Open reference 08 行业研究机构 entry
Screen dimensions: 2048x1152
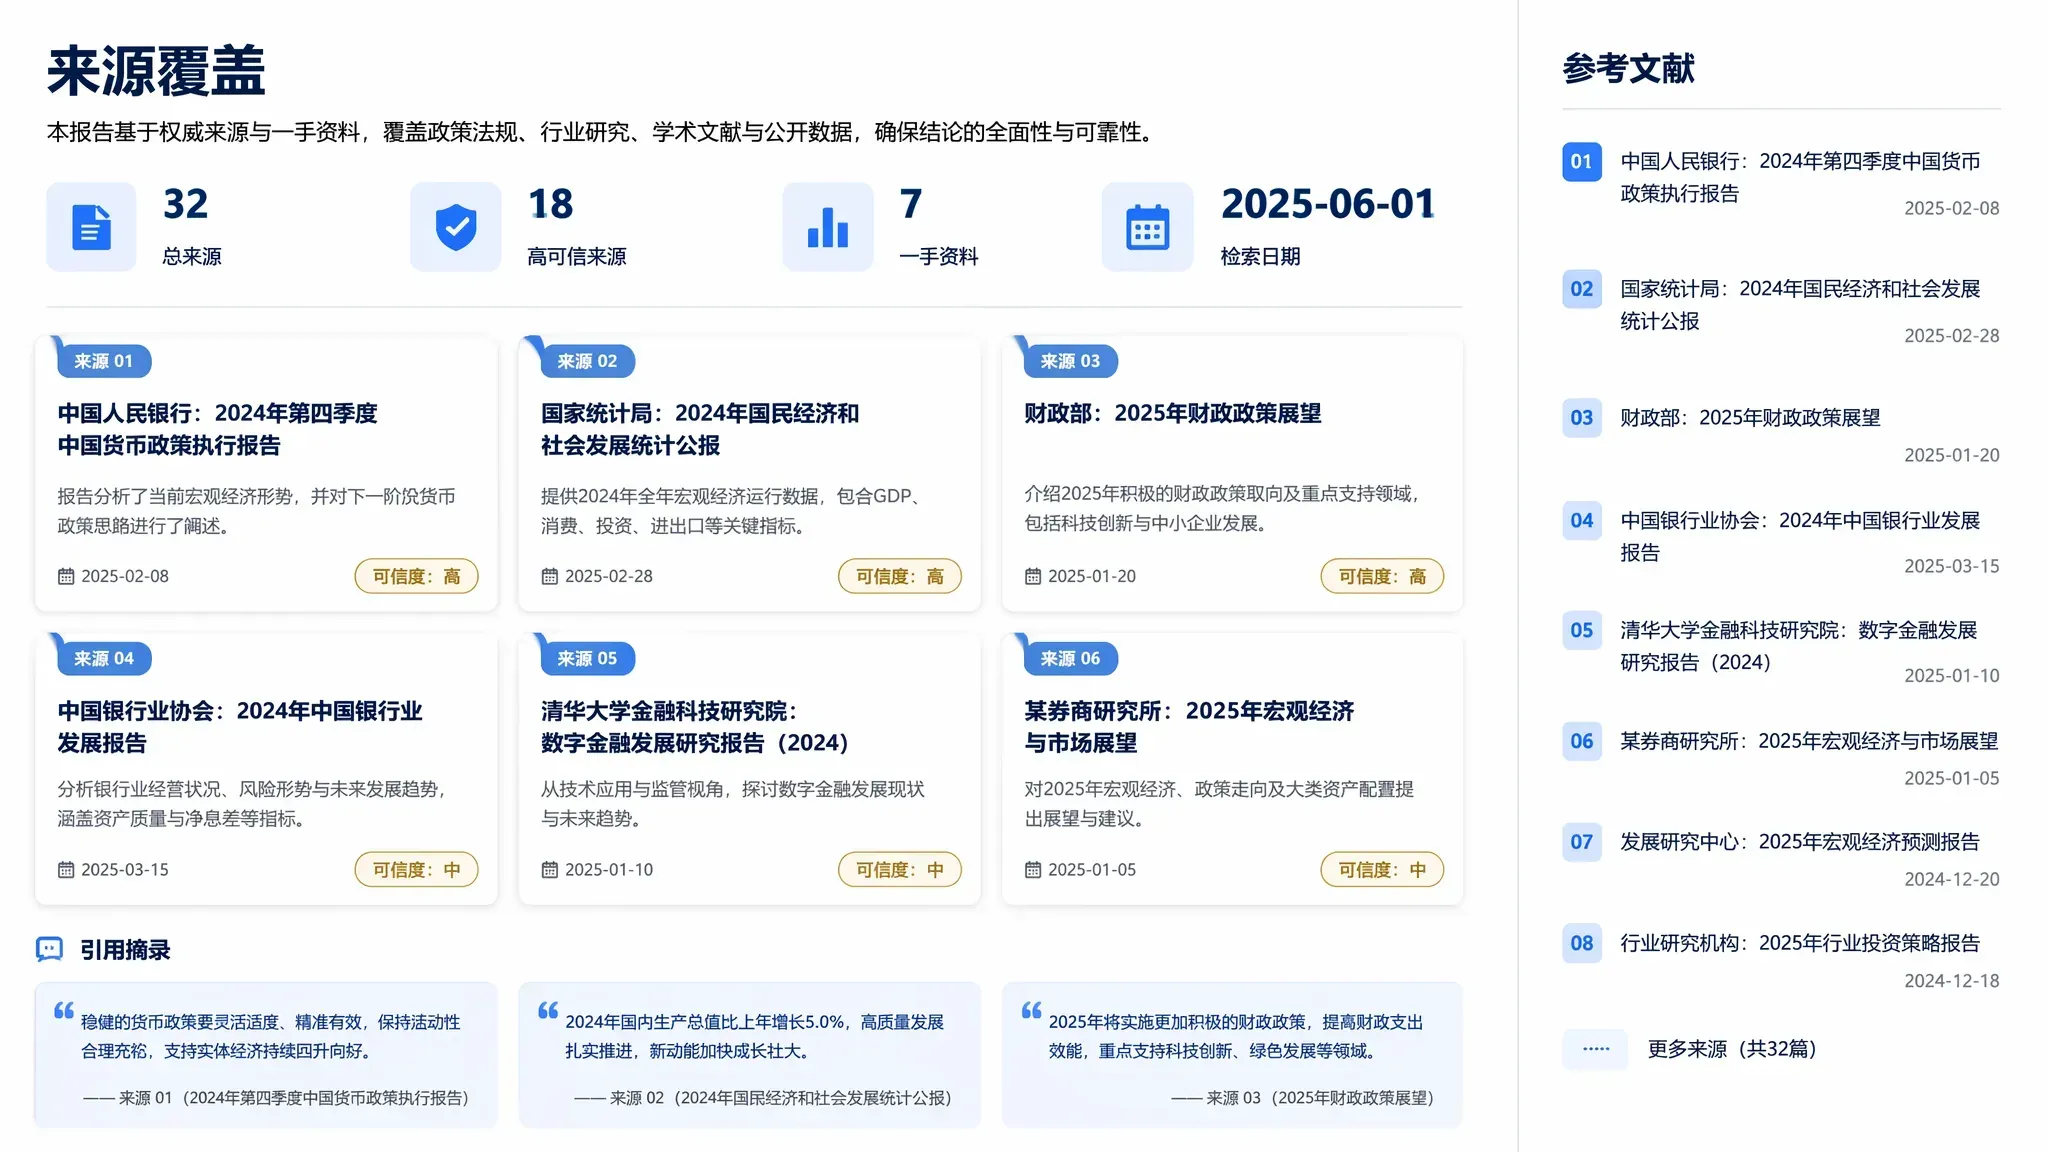1781,959
